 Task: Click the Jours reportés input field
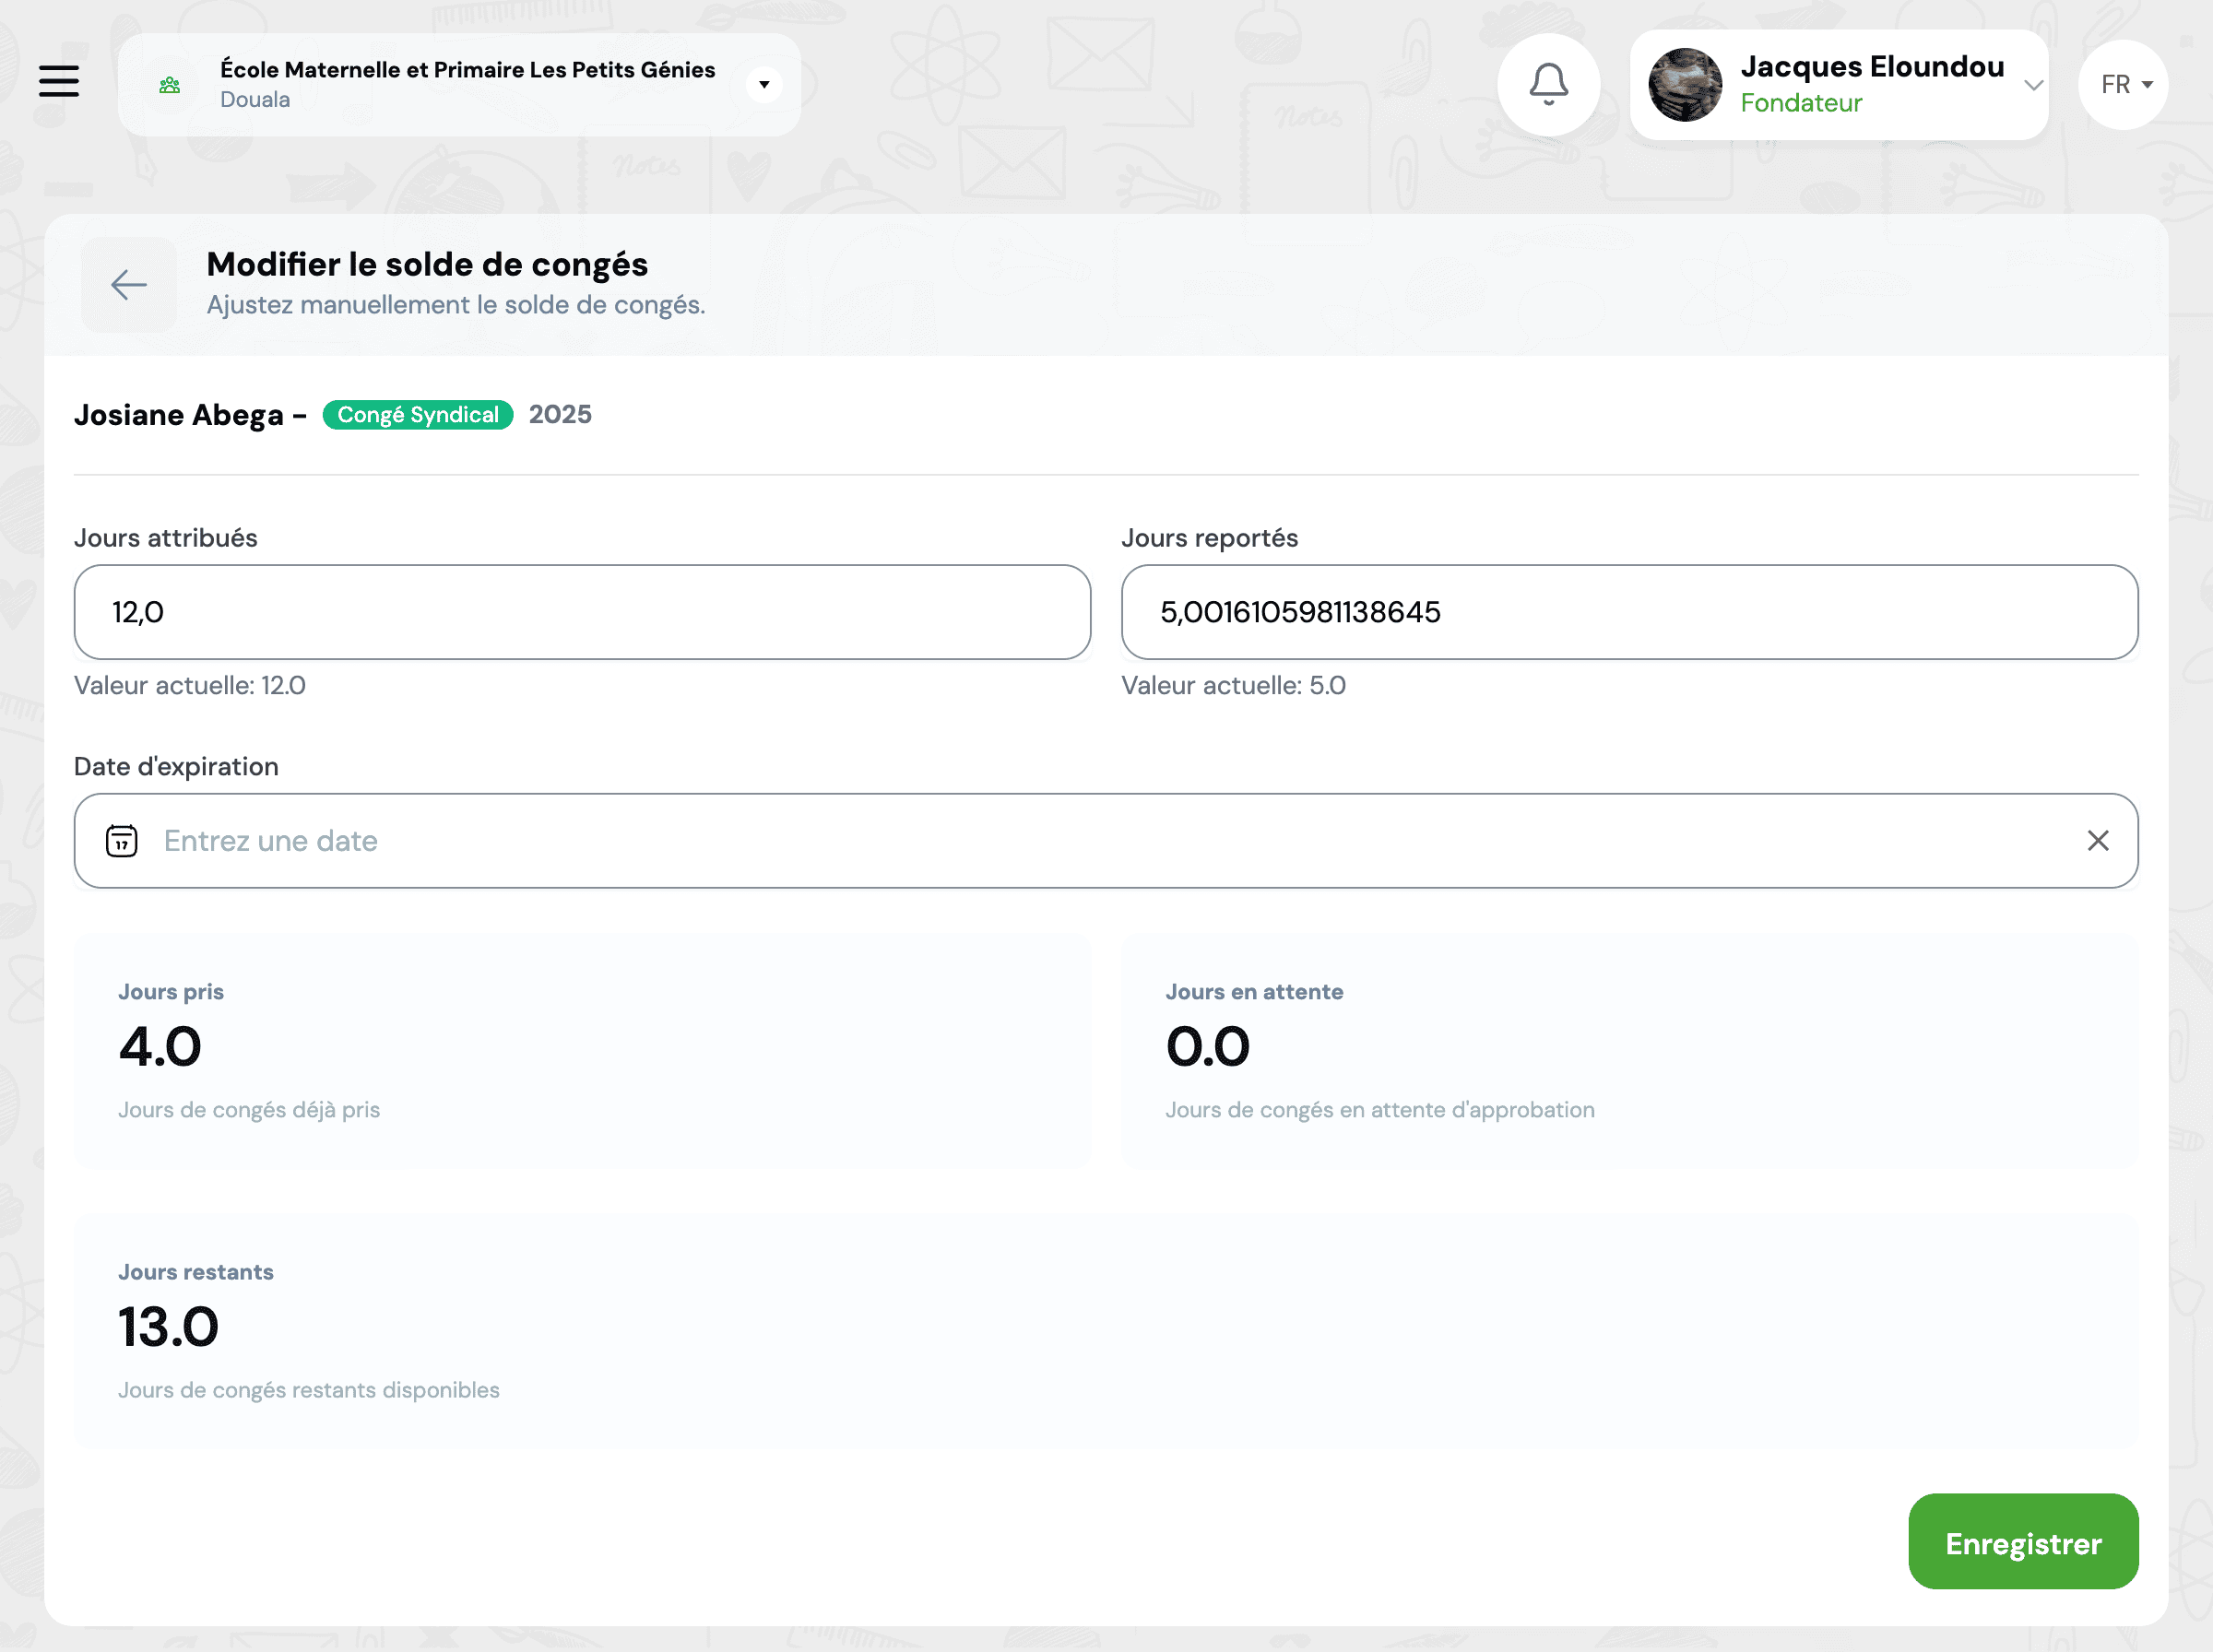point(1629,612)
